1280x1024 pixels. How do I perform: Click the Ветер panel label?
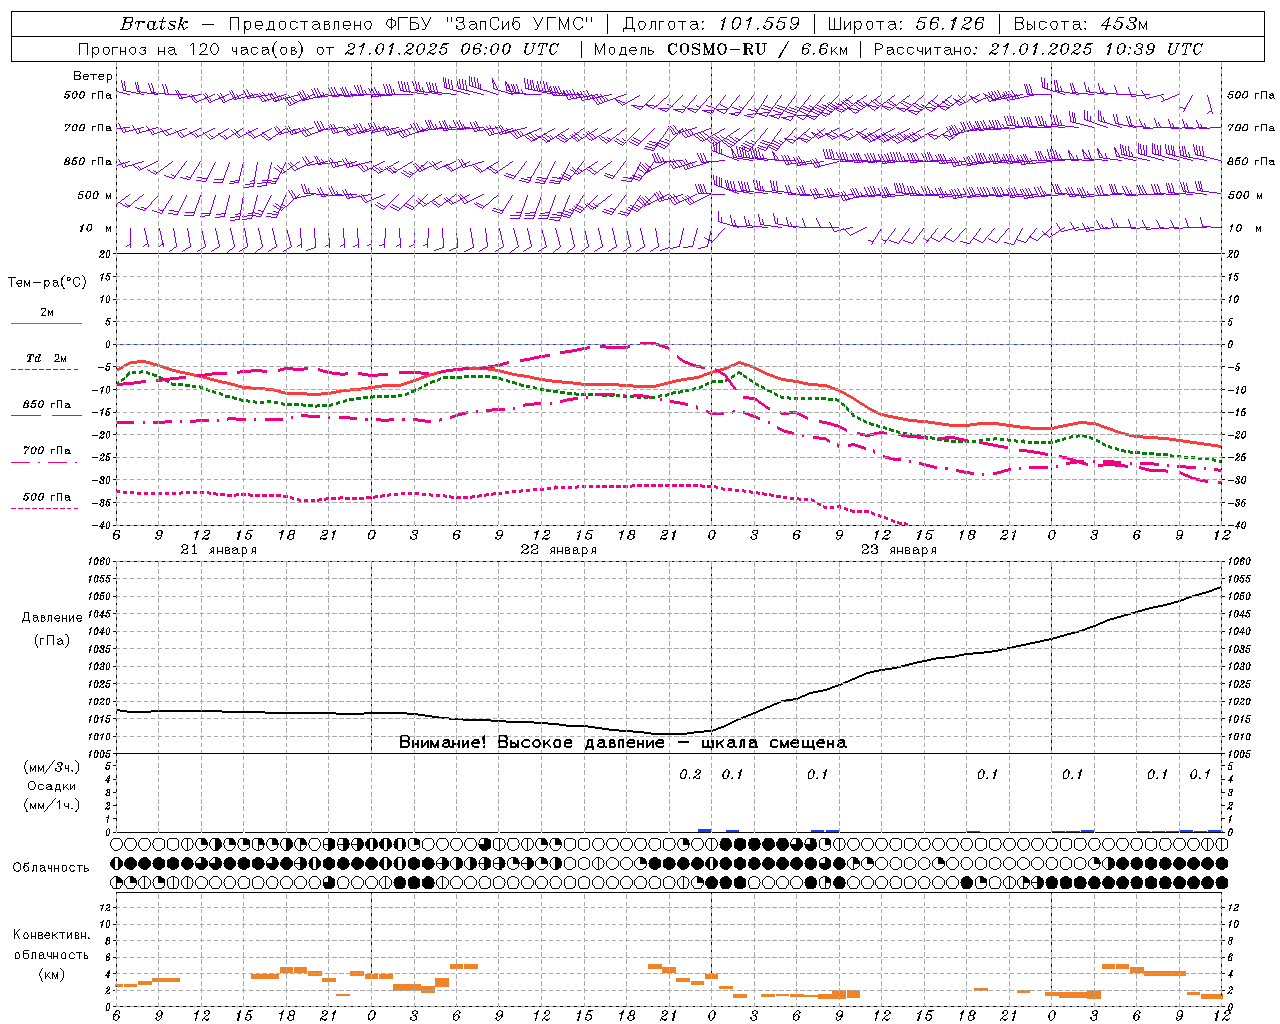coord(92,77)
